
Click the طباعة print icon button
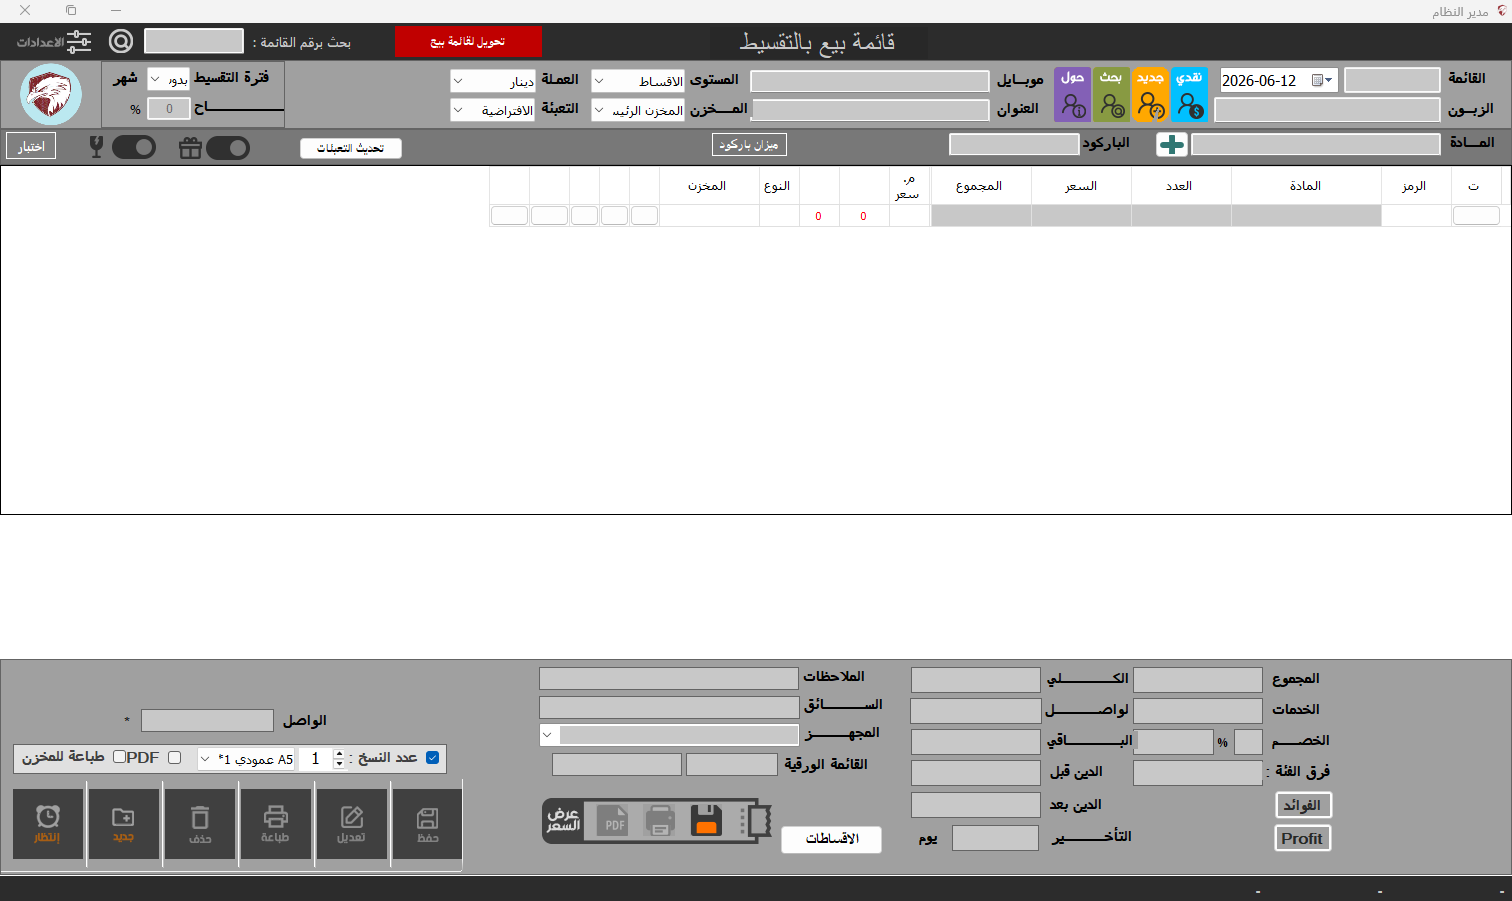[275, 824]
